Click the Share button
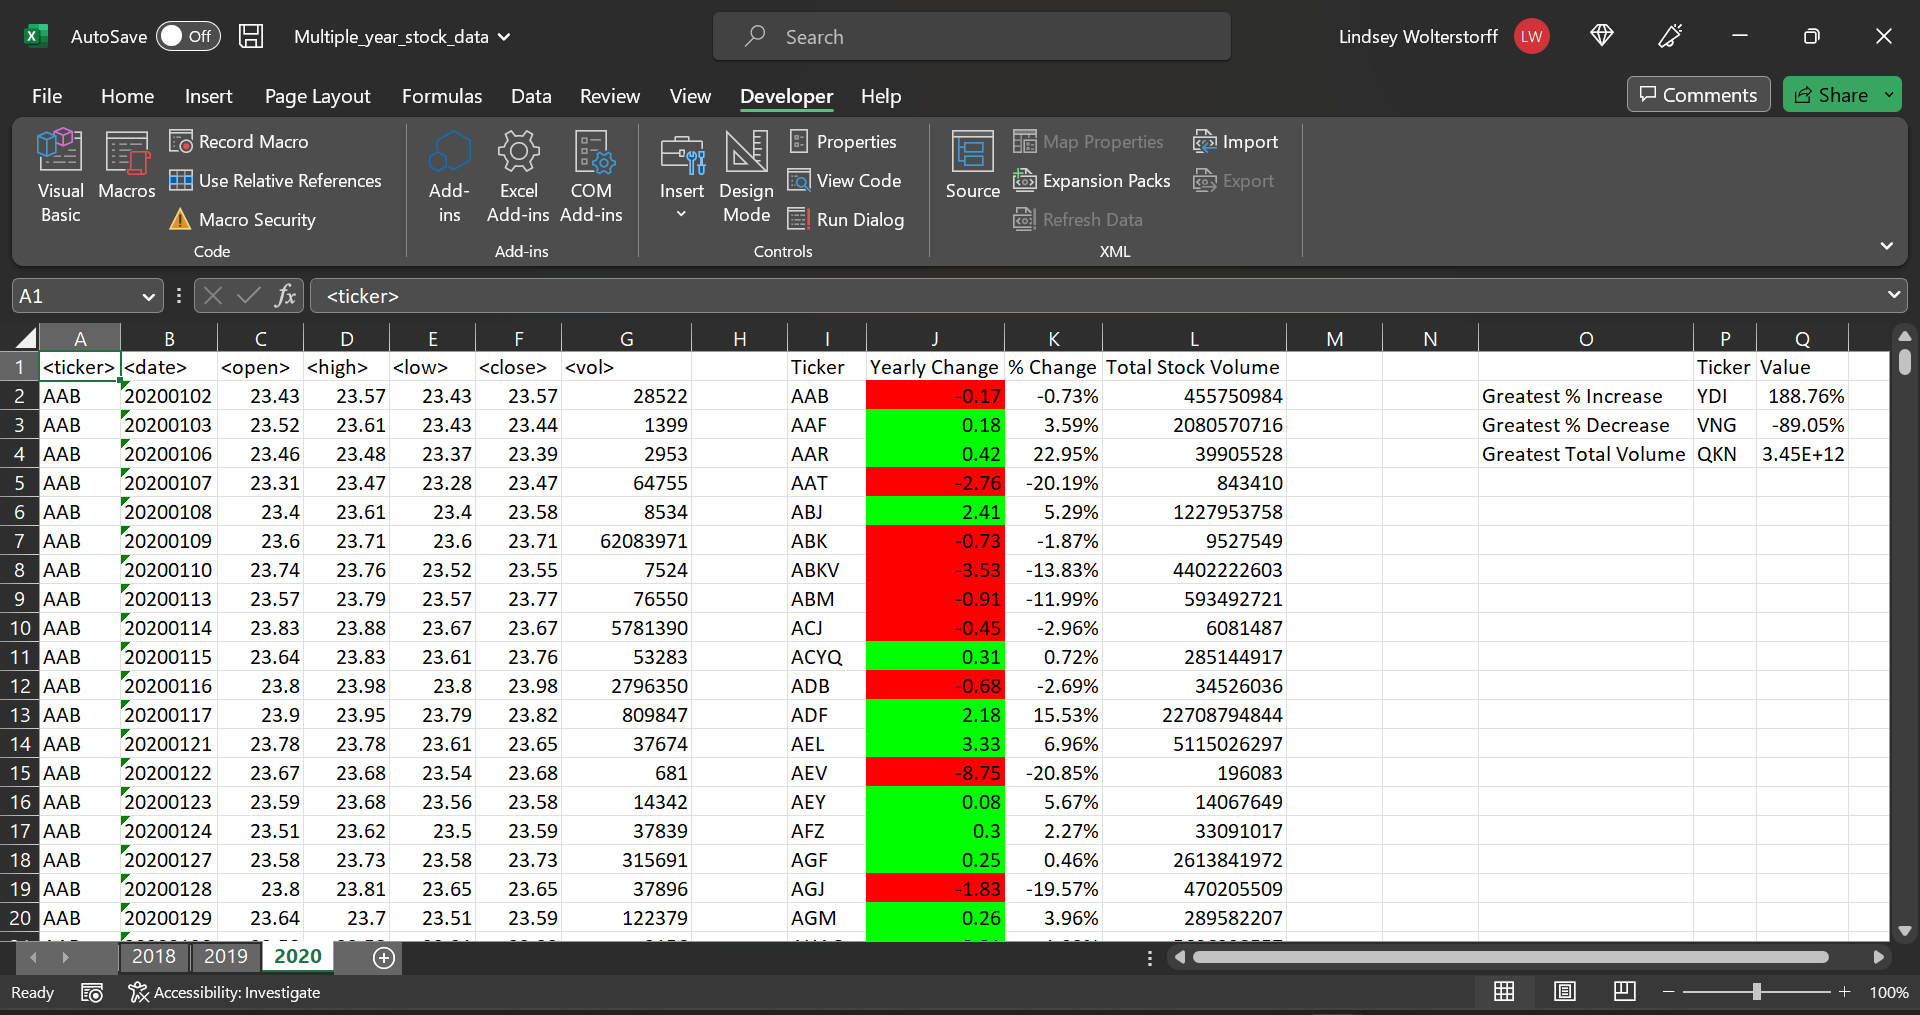The height and width of the screenshot is (1015, 1920). click(x=1831, y=95)
